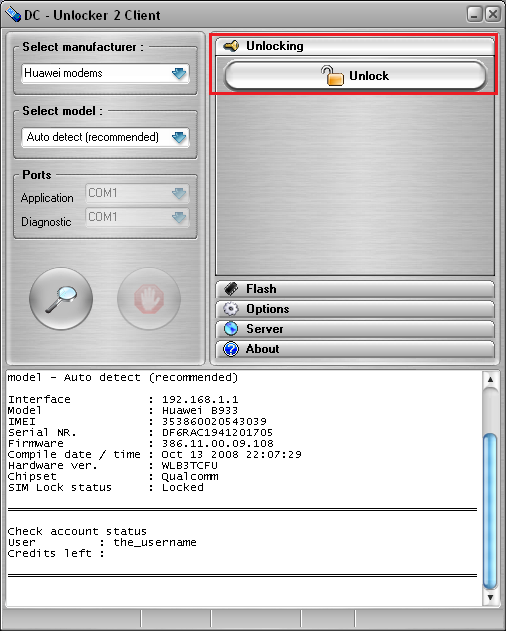Click the gear icon beside Options
Screen dimensions: 506x631
[x=231, y=309]
